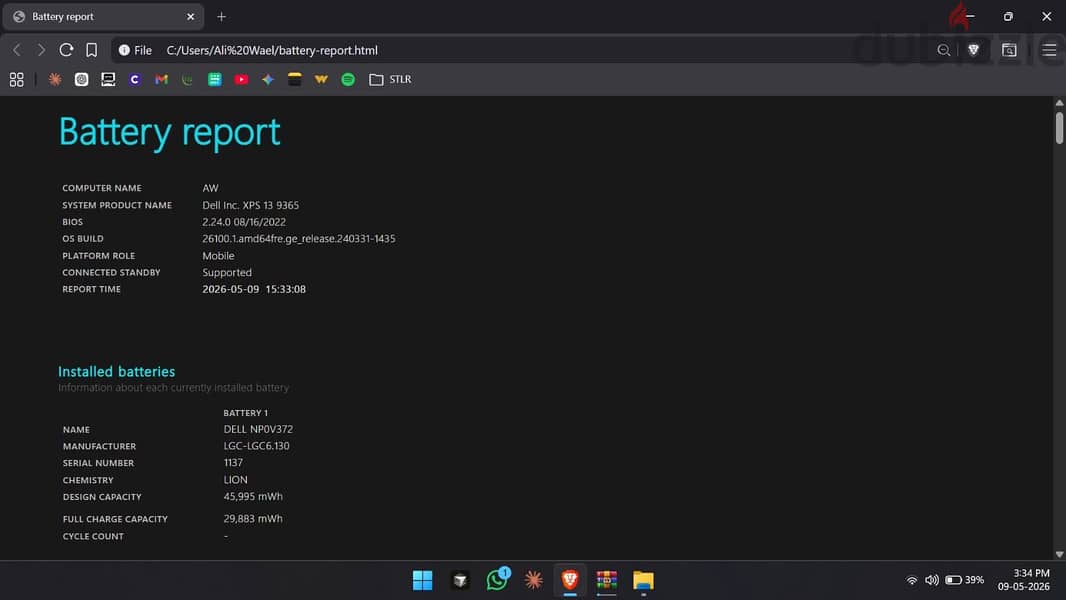
Task: Open the apps grid icon on bookmarks bar
Action: [16, 80]
